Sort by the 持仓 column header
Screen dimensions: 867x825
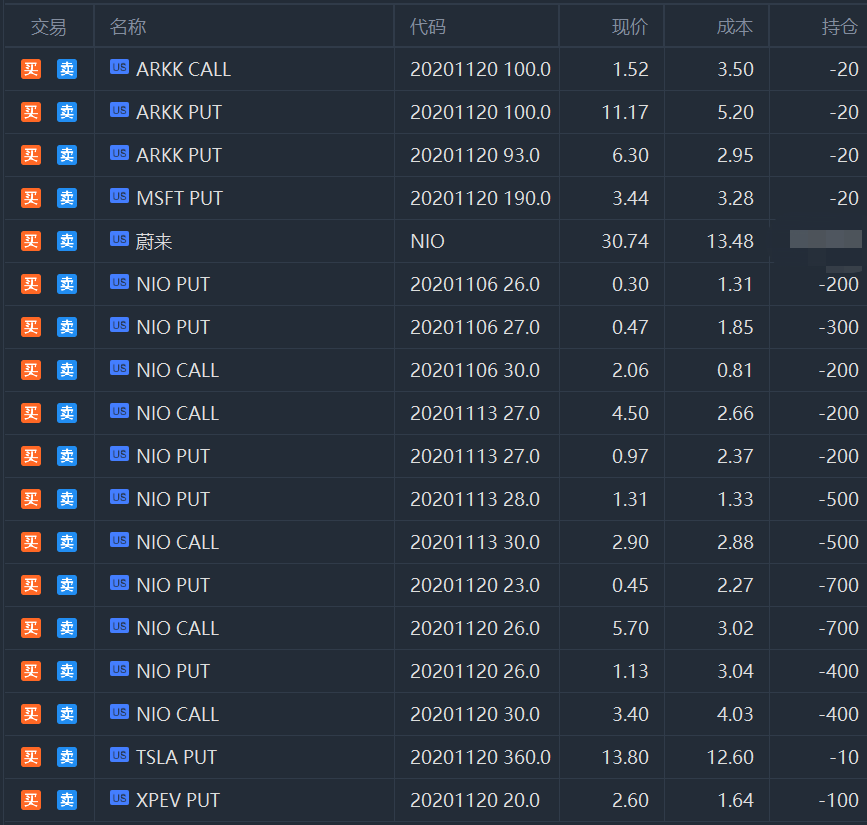[840, 27]
